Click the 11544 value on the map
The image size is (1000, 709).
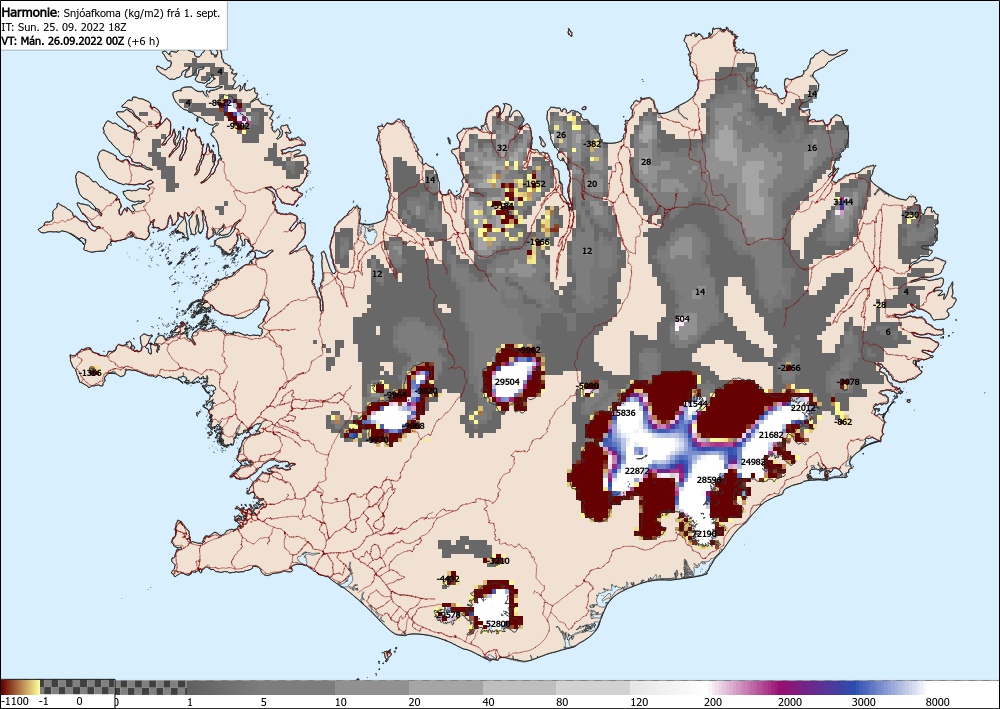(x=695, y=404)
